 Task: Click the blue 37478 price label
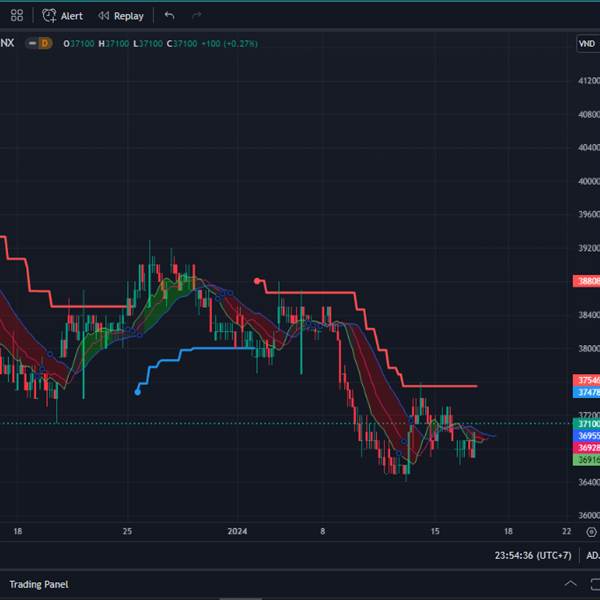click(586, 392)
